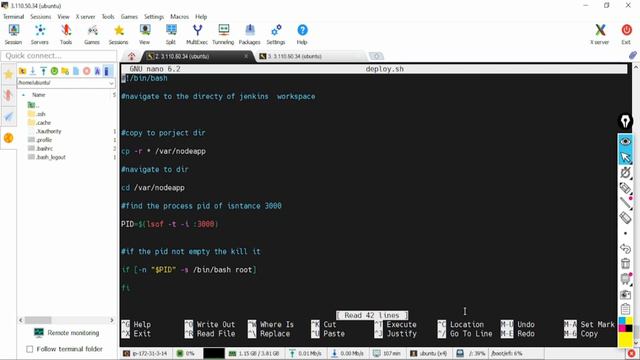Select the Split terminal toolbar icon

[171, 34]
